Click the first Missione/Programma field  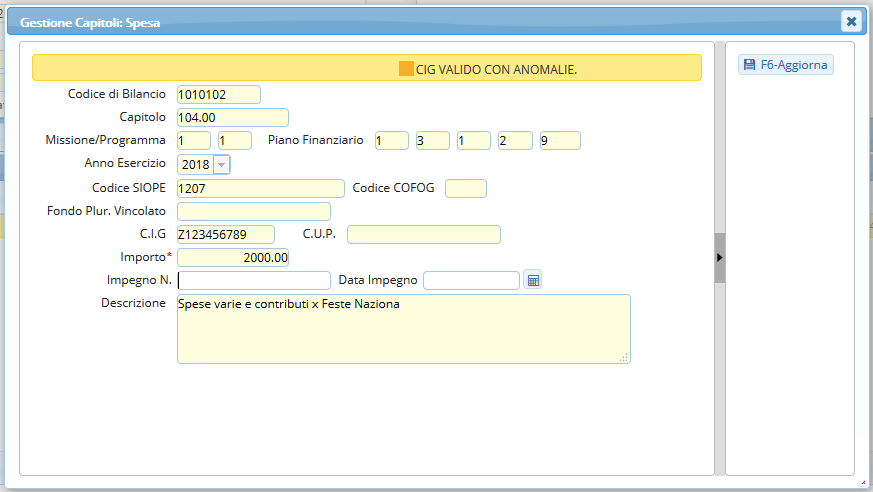pyautogui.click(x=193, y=141)
